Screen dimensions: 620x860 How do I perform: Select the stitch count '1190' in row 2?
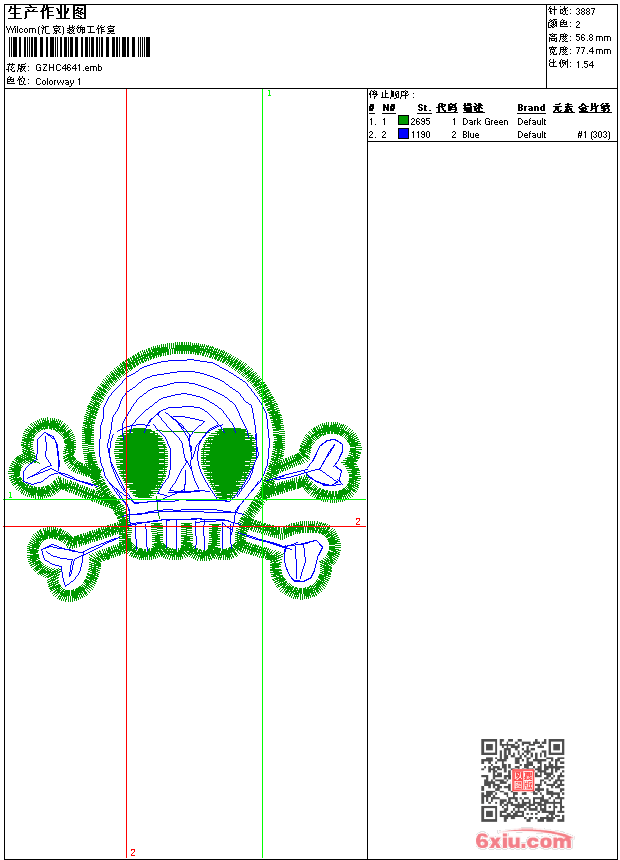420,135
